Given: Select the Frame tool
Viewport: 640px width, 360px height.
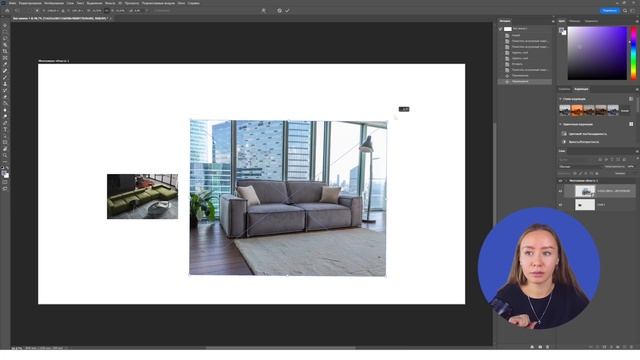Looking at the screenshot, I should 5,58.
